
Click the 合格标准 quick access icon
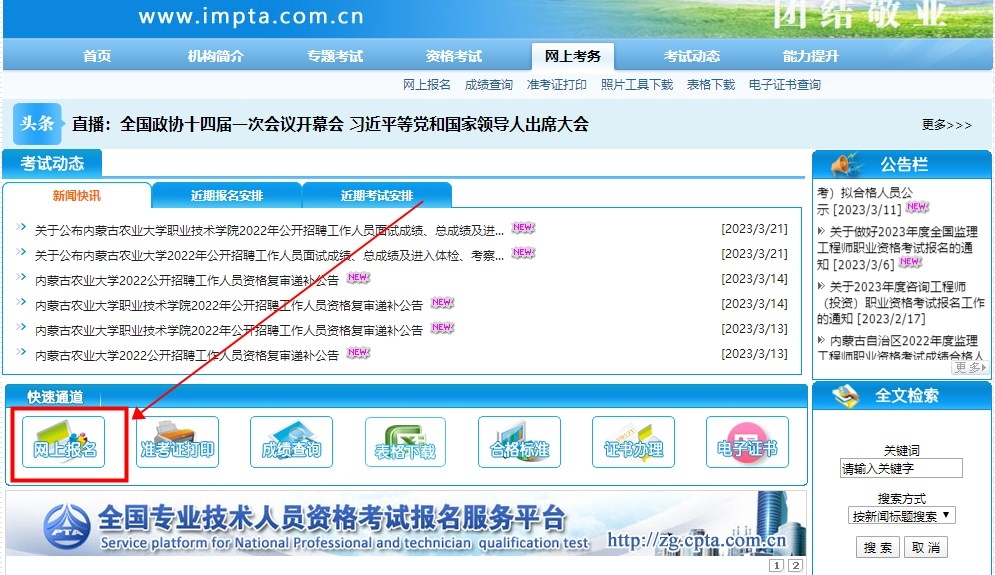pyautogui.click(x=519, y=443)
